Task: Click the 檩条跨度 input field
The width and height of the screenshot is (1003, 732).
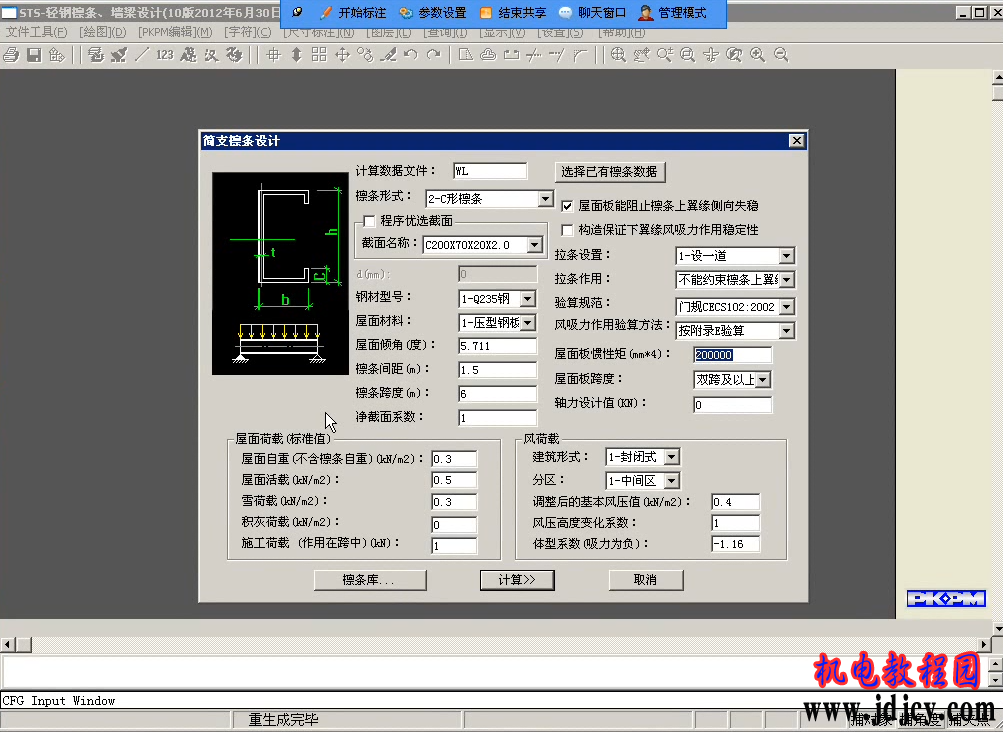Action: 498,394
